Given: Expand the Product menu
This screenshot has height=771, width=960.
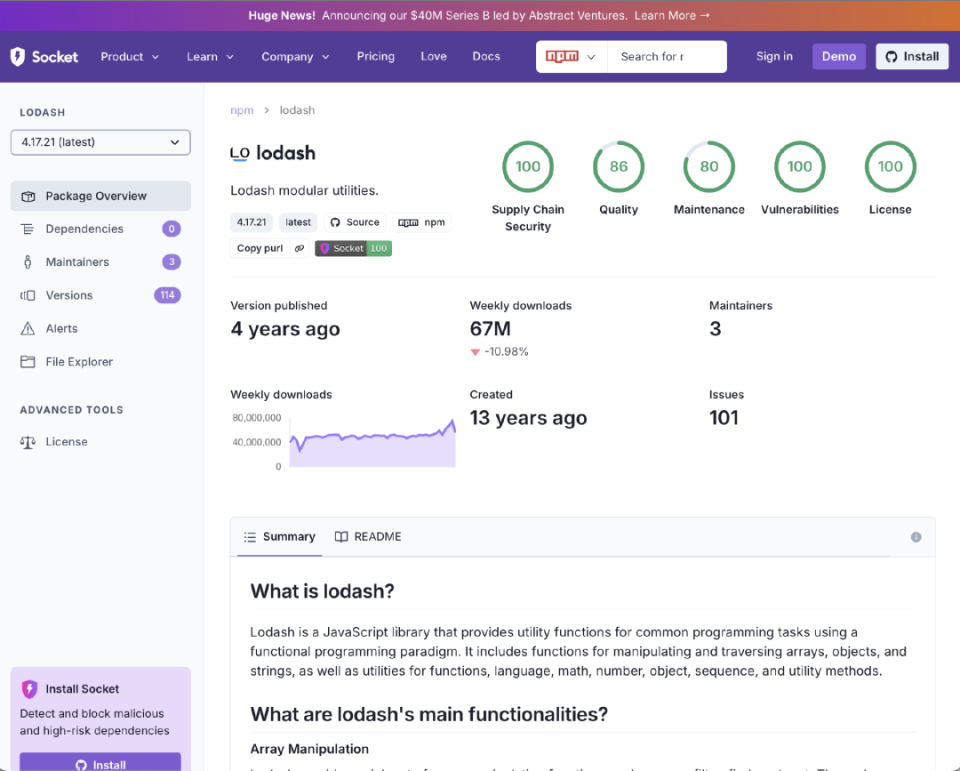Looking at the screenshot, I should point(130,56).
